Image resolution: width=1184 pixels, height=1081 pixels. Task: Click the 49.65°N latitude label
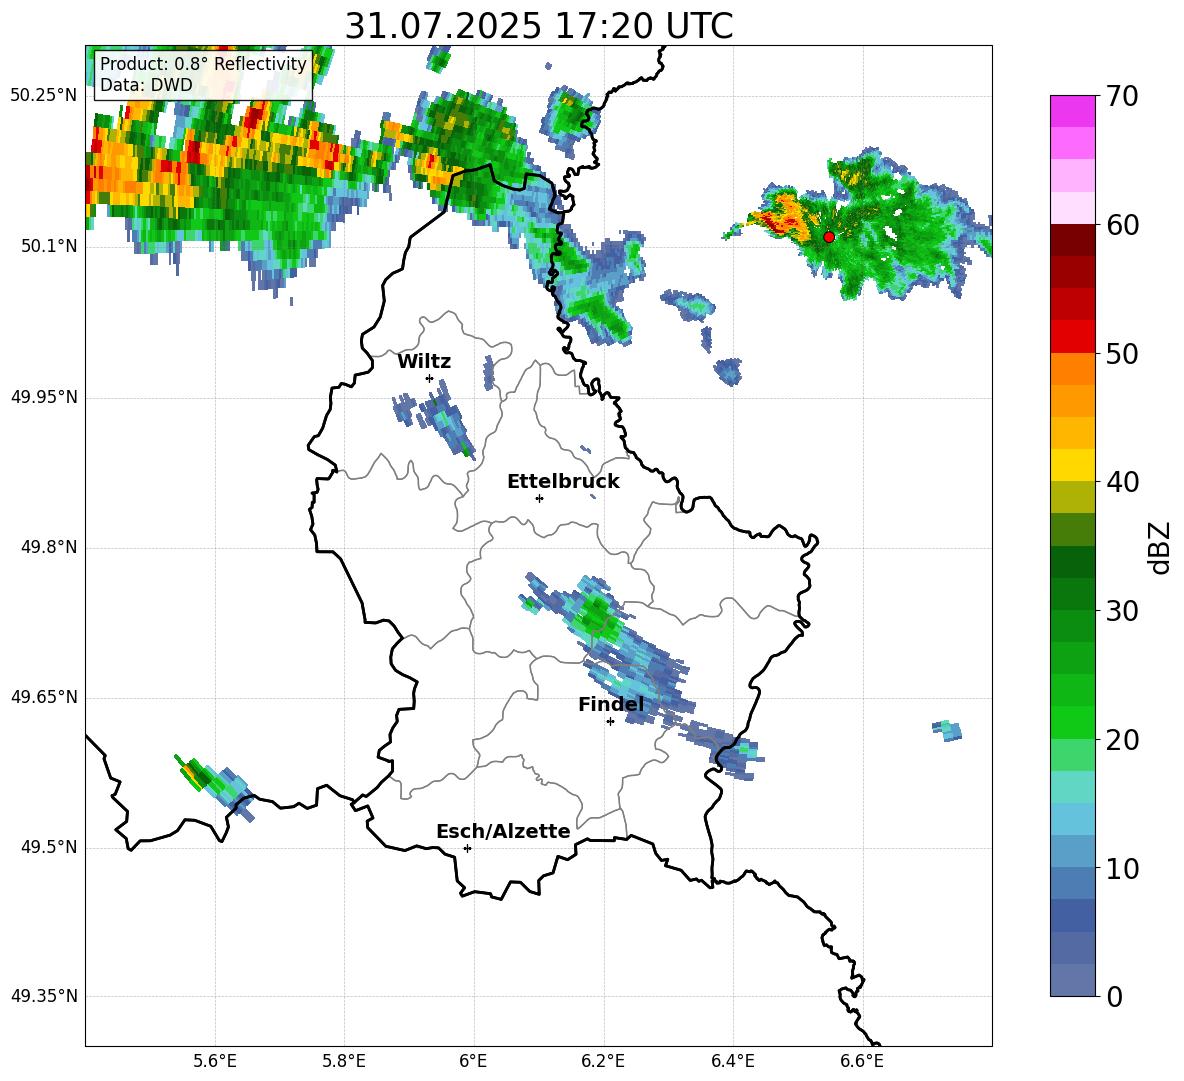(x=43, y=696)
